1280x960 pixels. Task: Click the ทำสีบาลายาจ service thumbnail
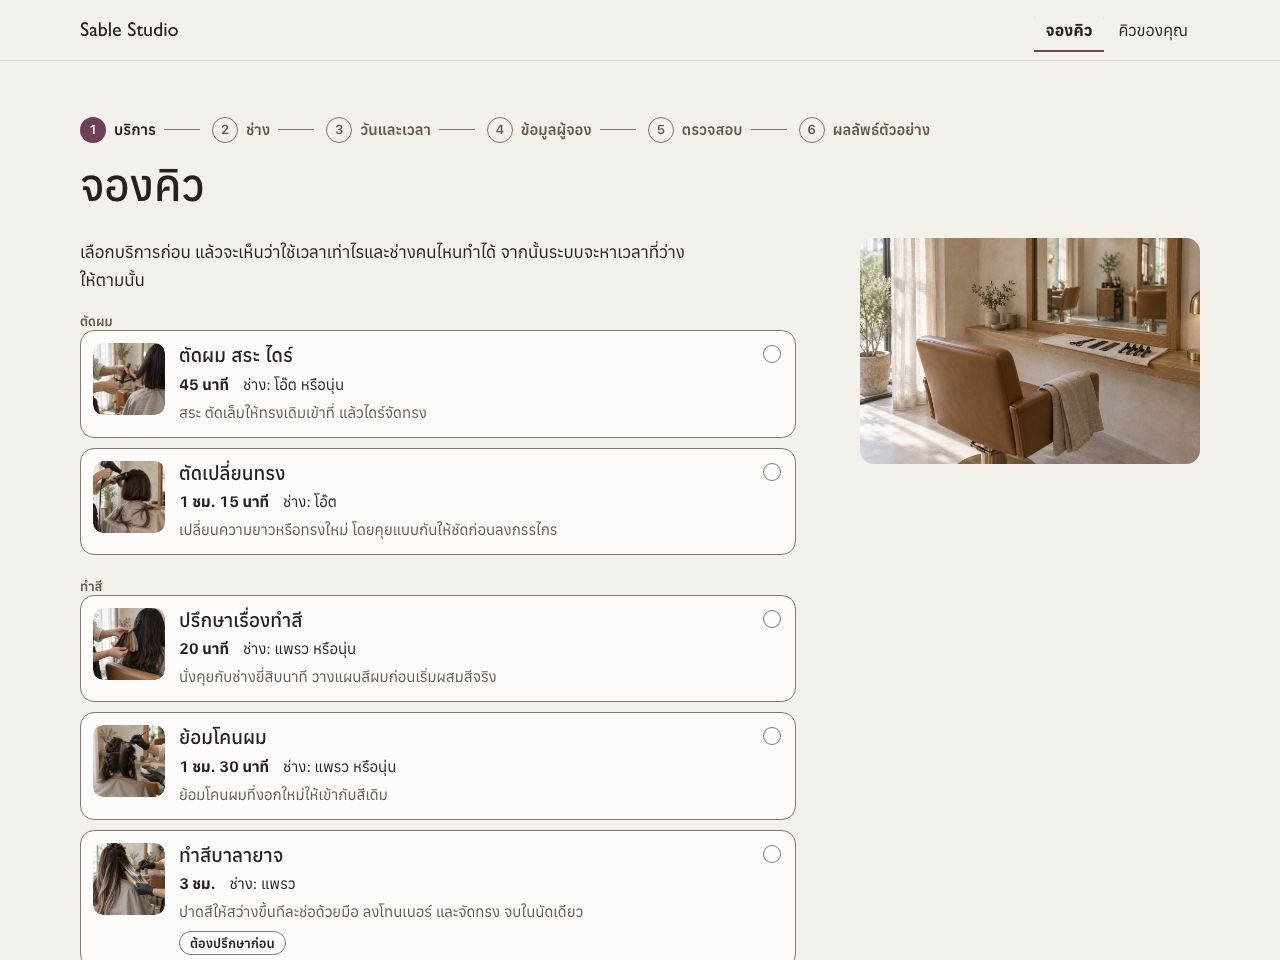pos(129,879)
